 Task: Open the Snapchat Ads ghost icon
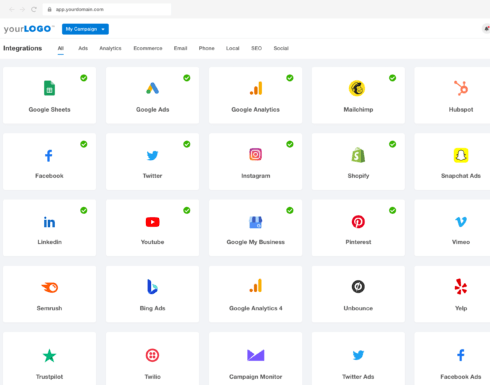[x=461, y=155]
